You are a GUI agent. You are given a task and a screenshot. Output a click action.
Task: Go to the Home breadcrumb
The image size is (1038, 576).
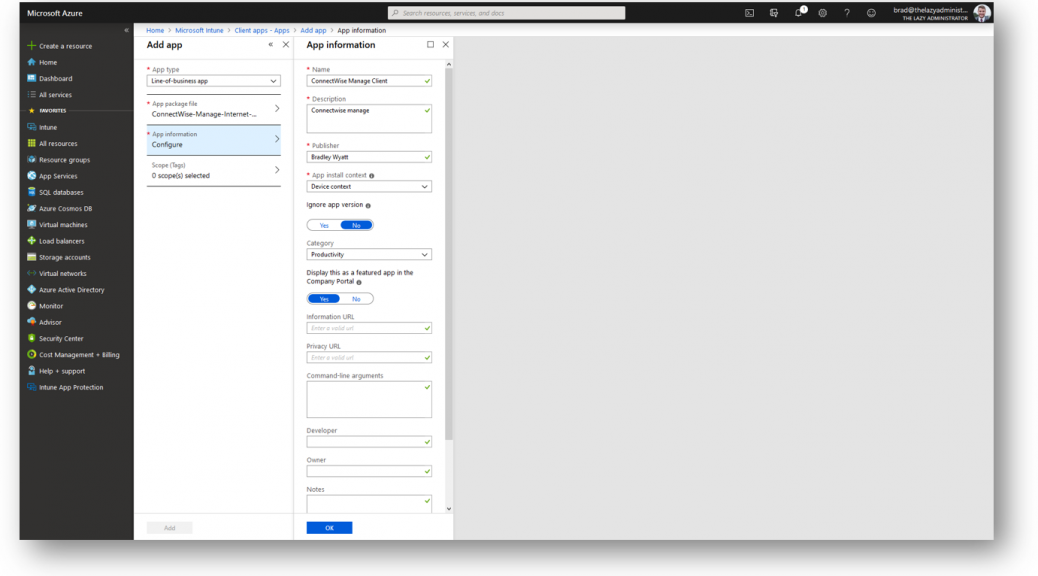click(x=155, y=30)
